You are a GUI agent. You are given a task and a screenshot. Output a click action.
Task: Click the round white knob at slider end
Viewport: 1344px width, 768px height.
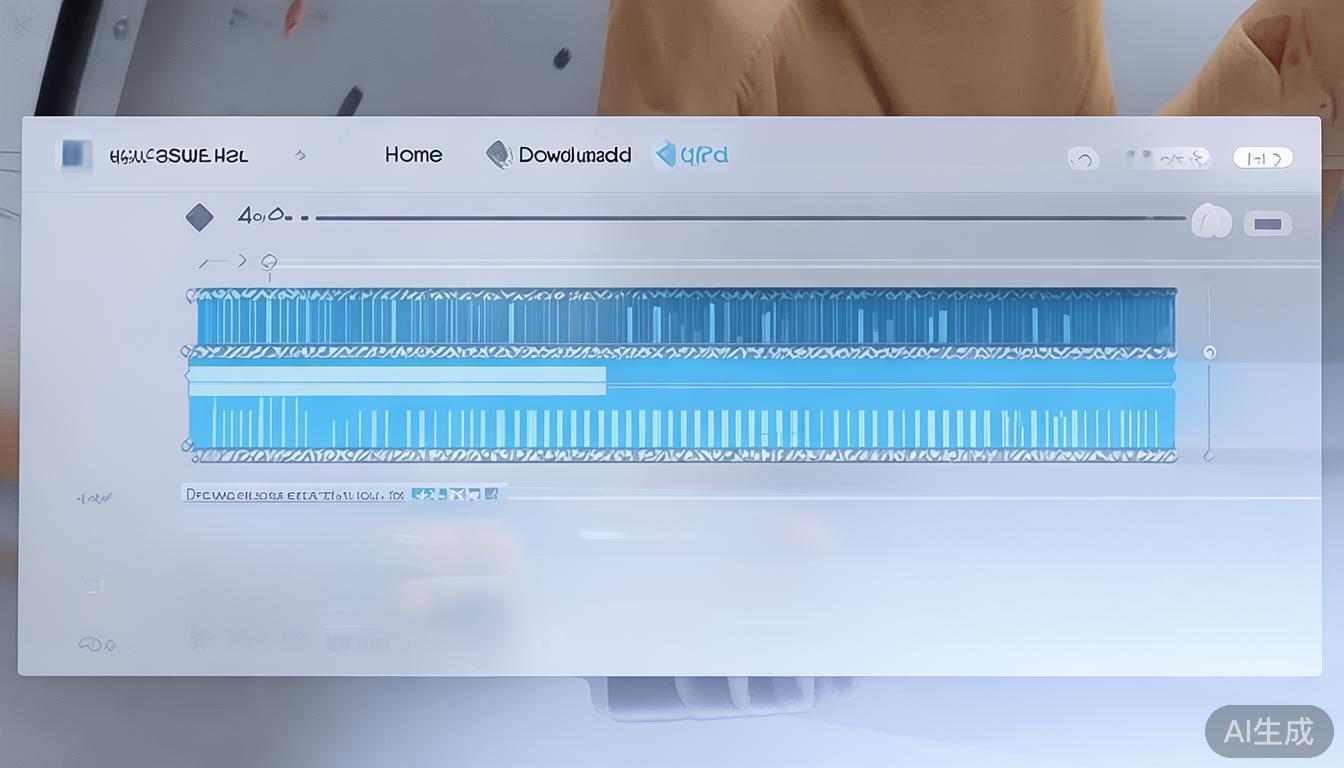pyautogui.click(x=1211, y=221)
